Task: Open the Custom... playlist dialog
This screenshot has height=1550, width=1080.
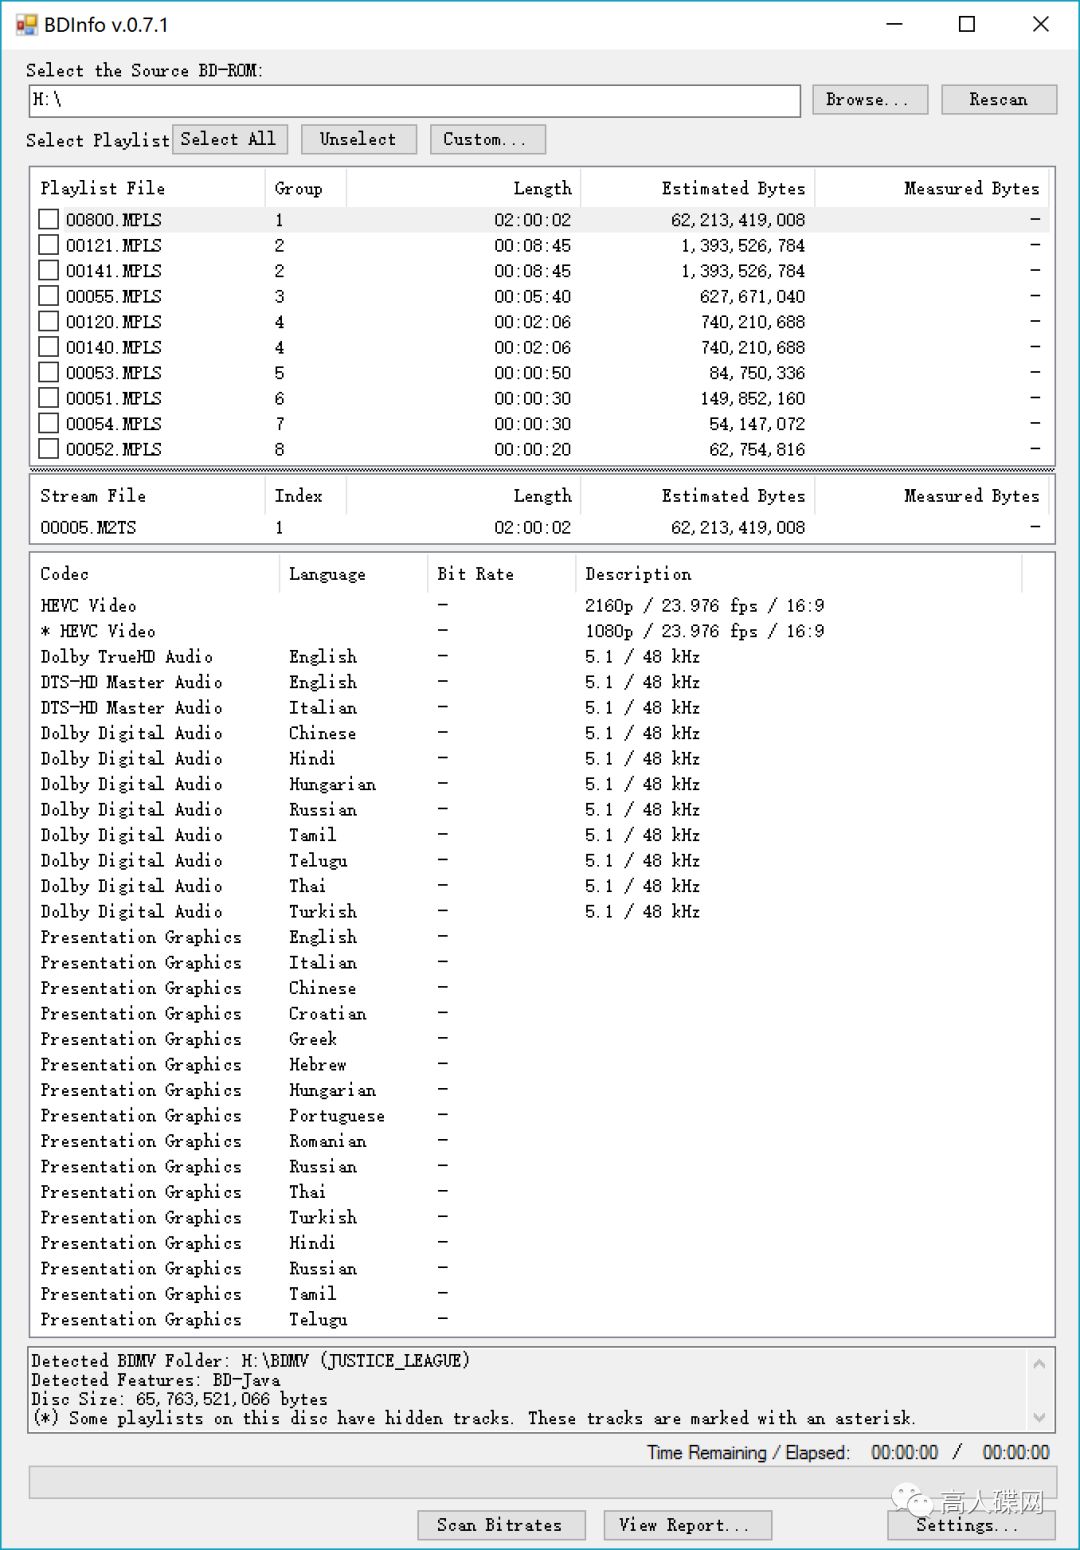Action: (487, 139)
